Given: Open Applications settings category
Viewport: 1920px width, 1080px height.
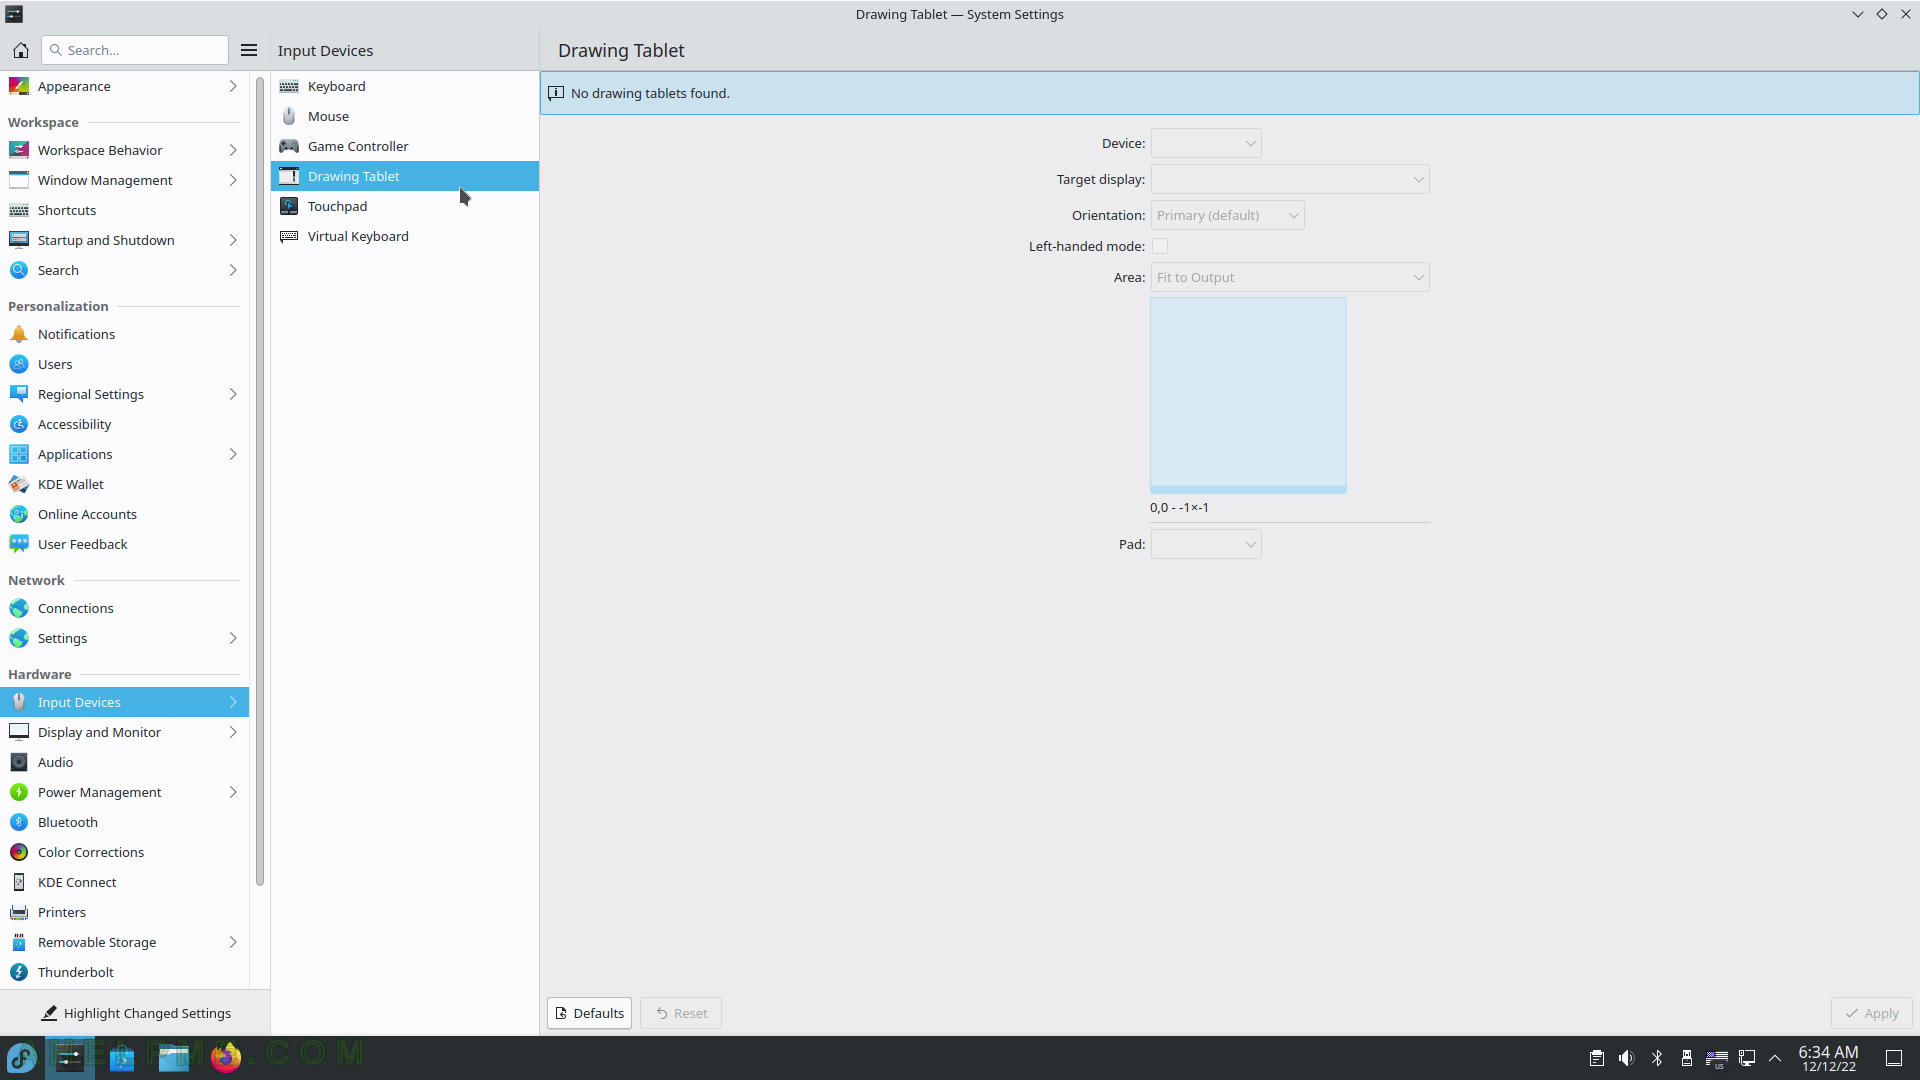Looking at the screenshot, I should click(124, 454).
